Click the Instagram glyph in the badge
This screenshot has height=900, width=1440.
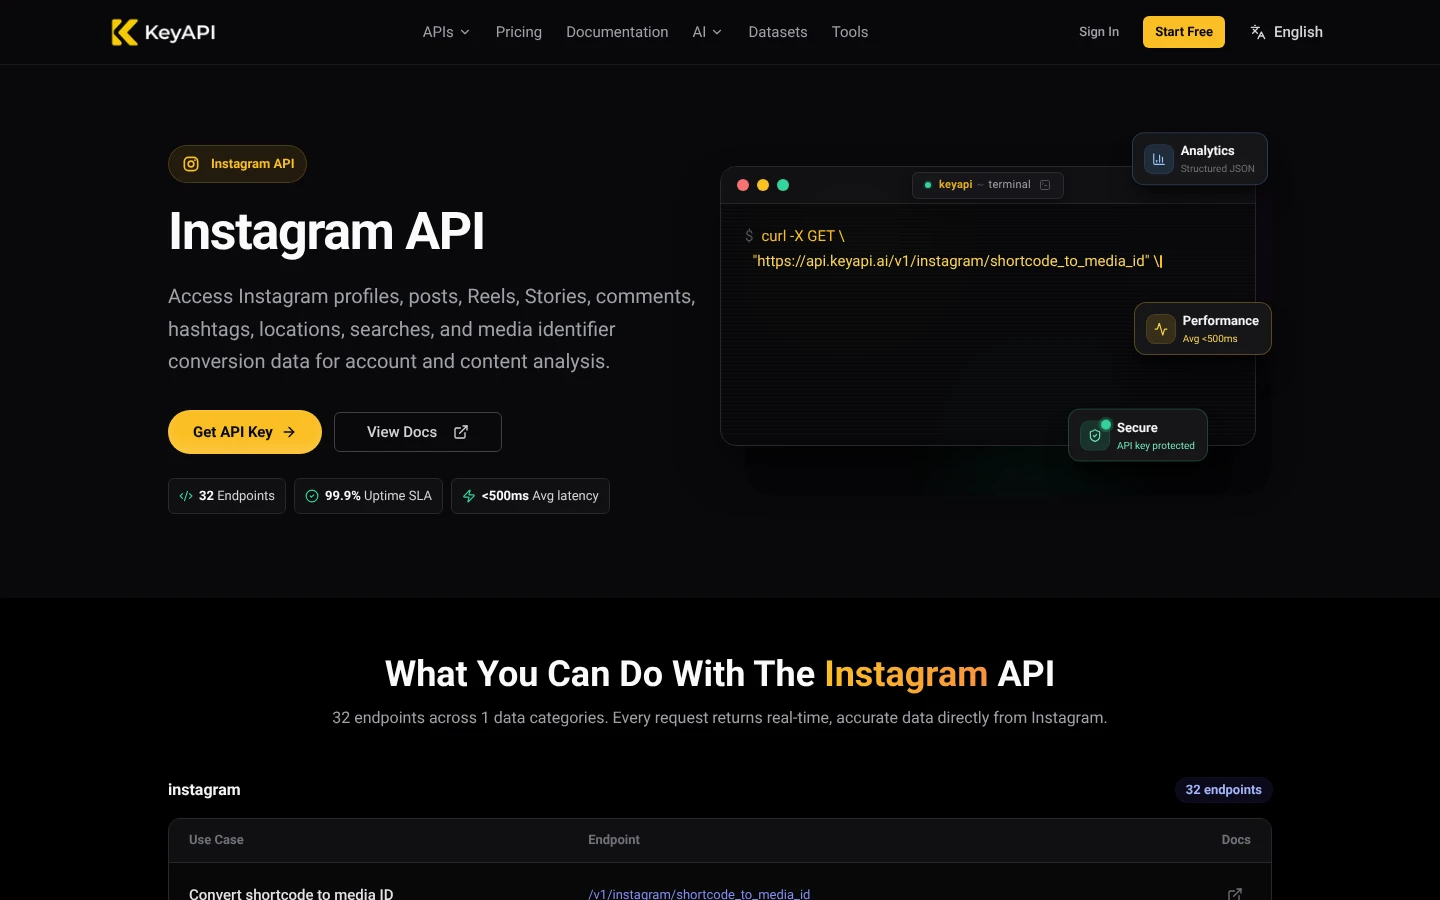191,164
